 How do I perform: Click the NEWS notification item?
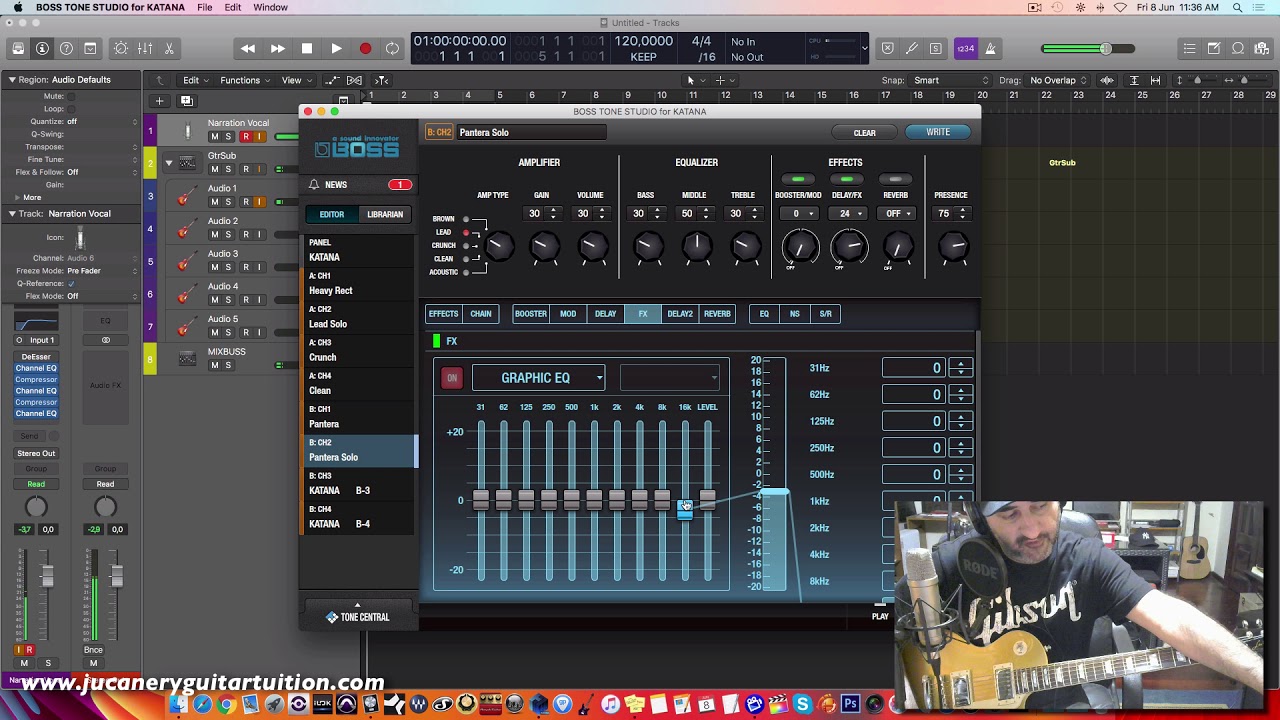pos(359,185)
